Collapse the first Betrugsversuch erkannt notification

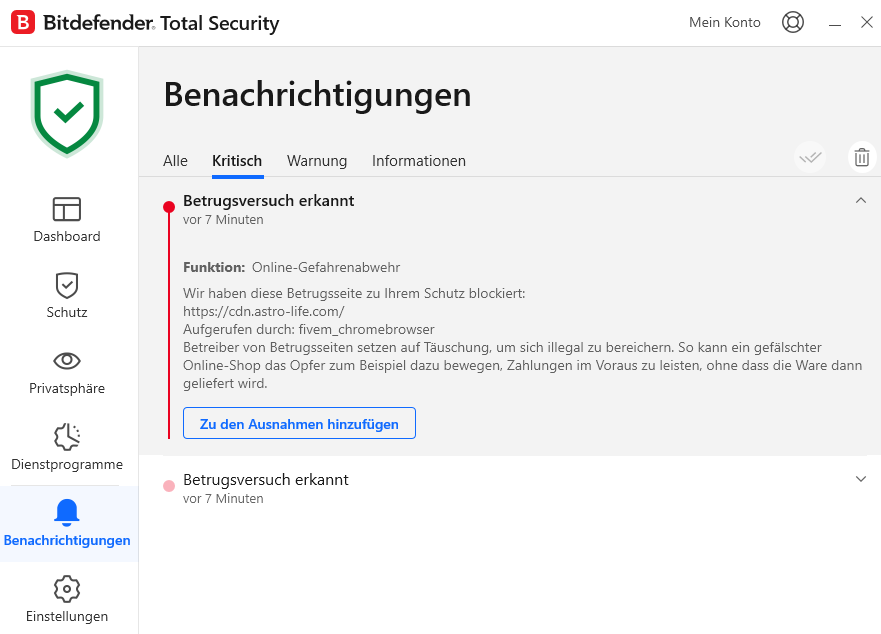pos(861,200)
